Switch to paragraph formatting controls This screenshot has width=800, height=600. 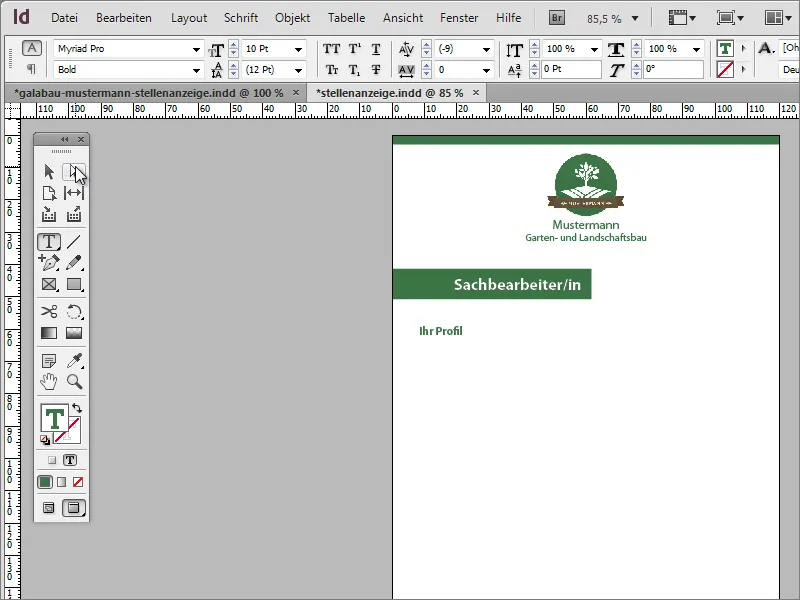[32, 69]
